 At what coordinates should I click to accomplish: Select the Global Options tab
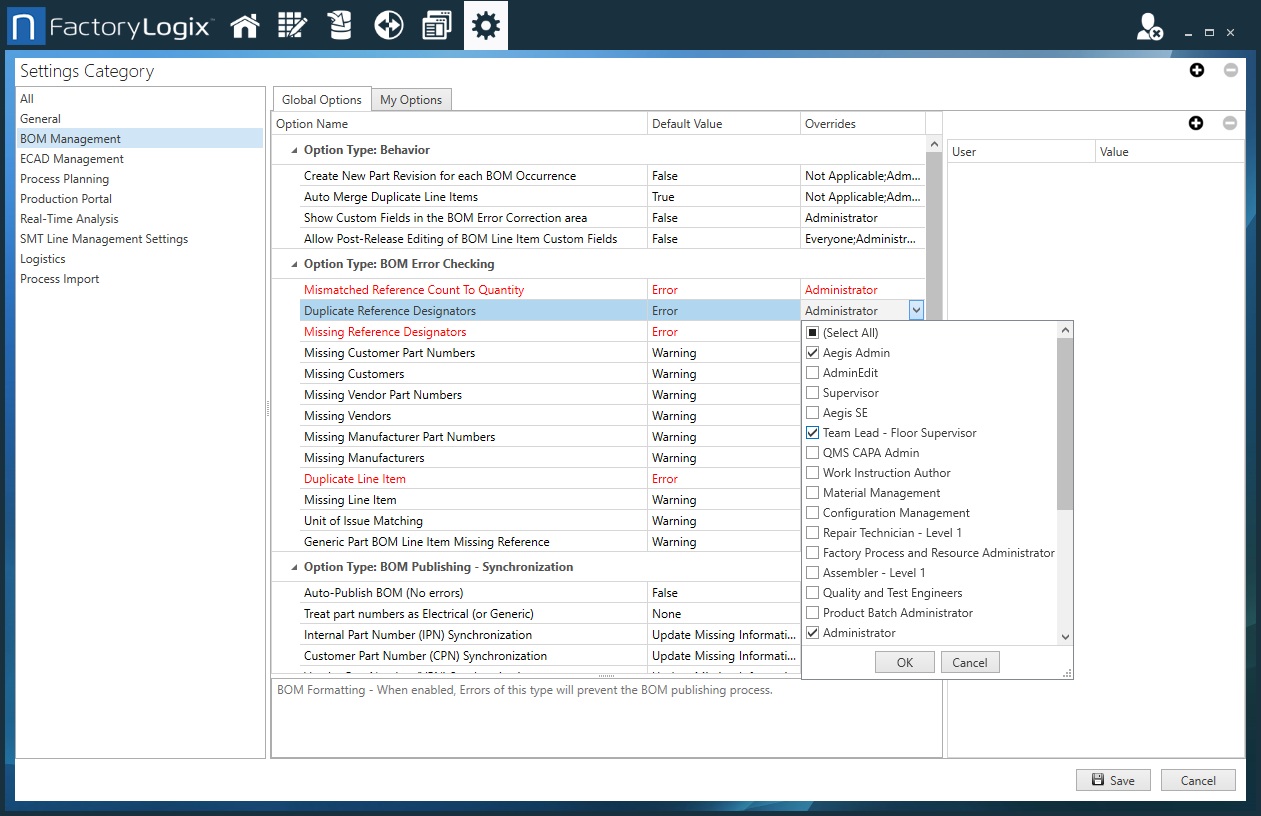pos(321,99)
